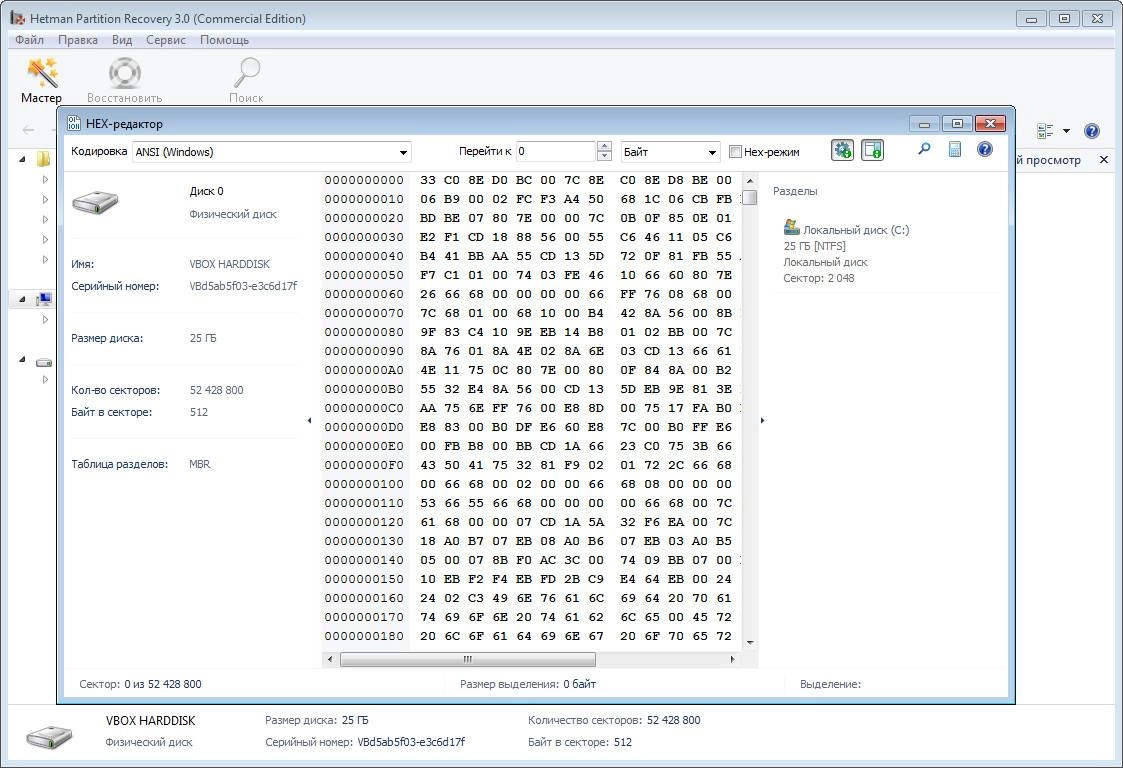Screen dimensions: 1123x768
Task: Click the partition view icon beside gear
Action: (872, 150)
